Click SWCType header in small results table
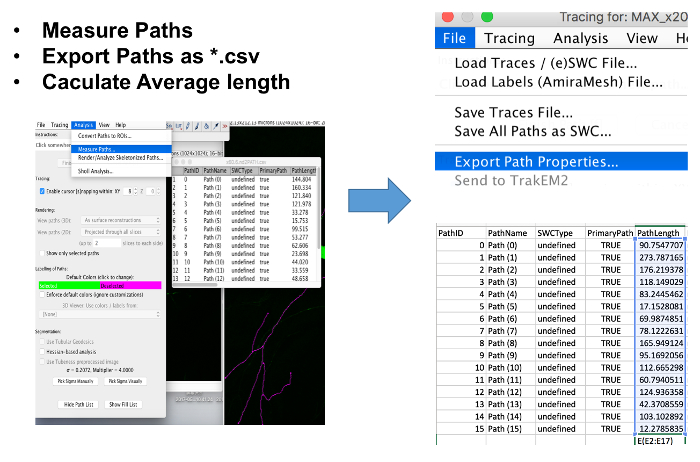The width and height of the screenshot is (700, 462). 242,171
